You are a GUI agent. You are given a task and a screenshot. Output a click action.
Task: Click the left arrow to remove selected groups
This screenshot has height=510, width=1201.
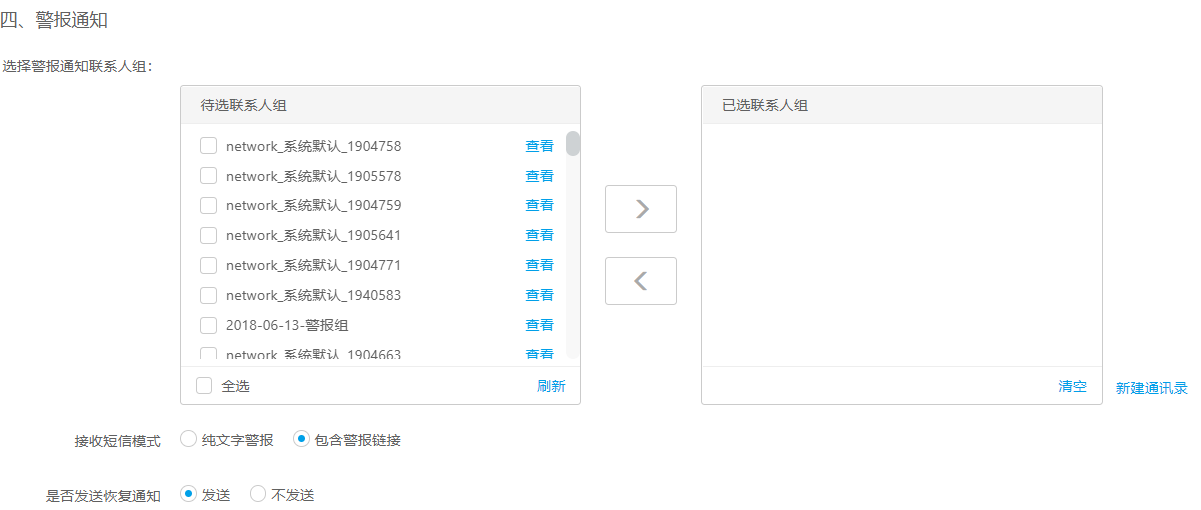click(641, 281)
